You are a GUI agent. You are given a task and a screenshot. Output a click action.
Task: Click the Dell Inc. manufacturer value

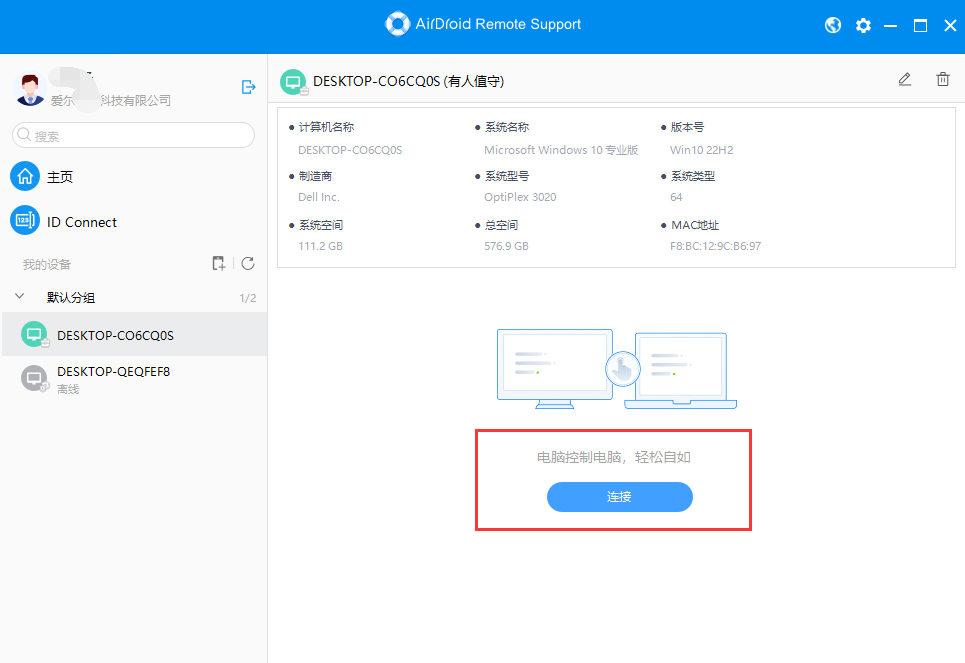tap(319, 197)
